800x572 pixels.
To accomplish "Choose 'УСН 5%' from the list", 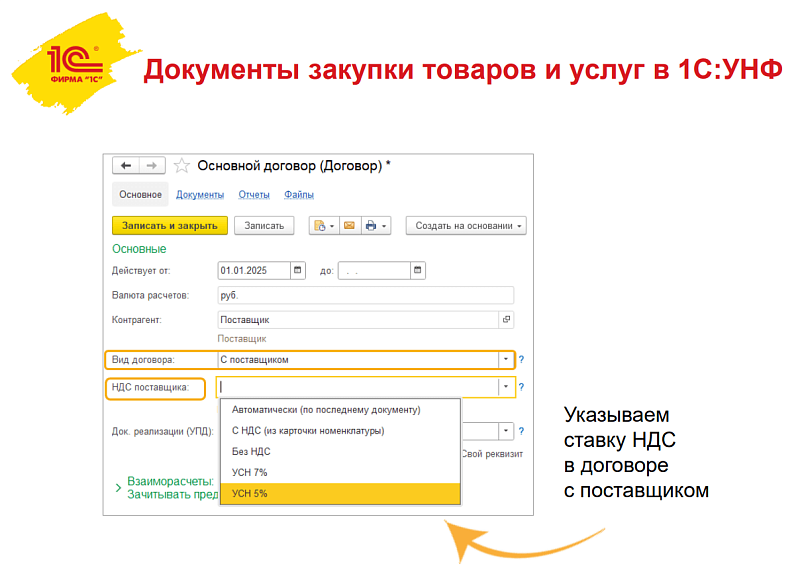I will point(341,493).
